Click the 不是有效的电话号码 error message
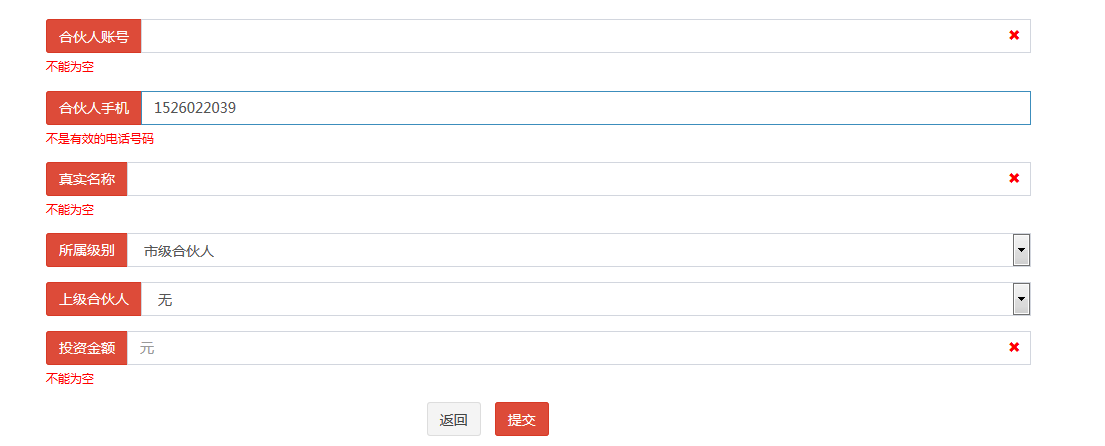 pyautogui.click(x=100, y=139)
